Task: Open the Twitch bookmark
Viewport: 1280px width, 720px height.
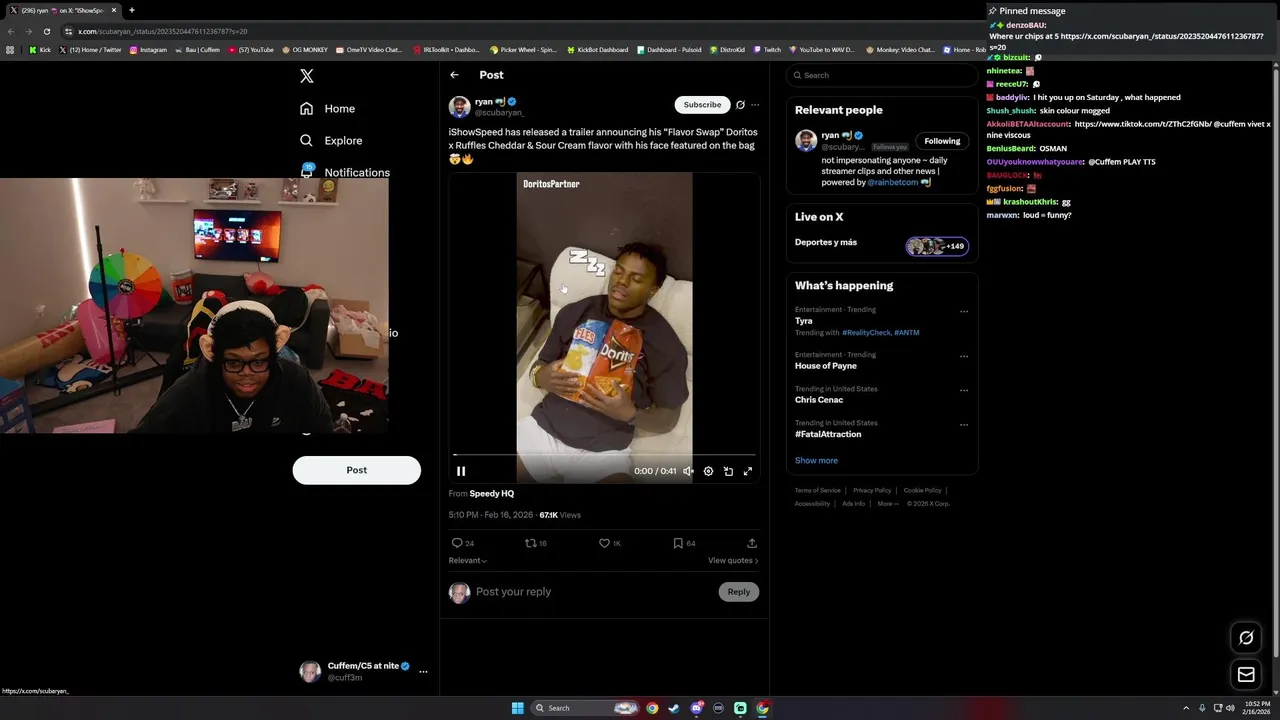Action: tap(767, 50)
